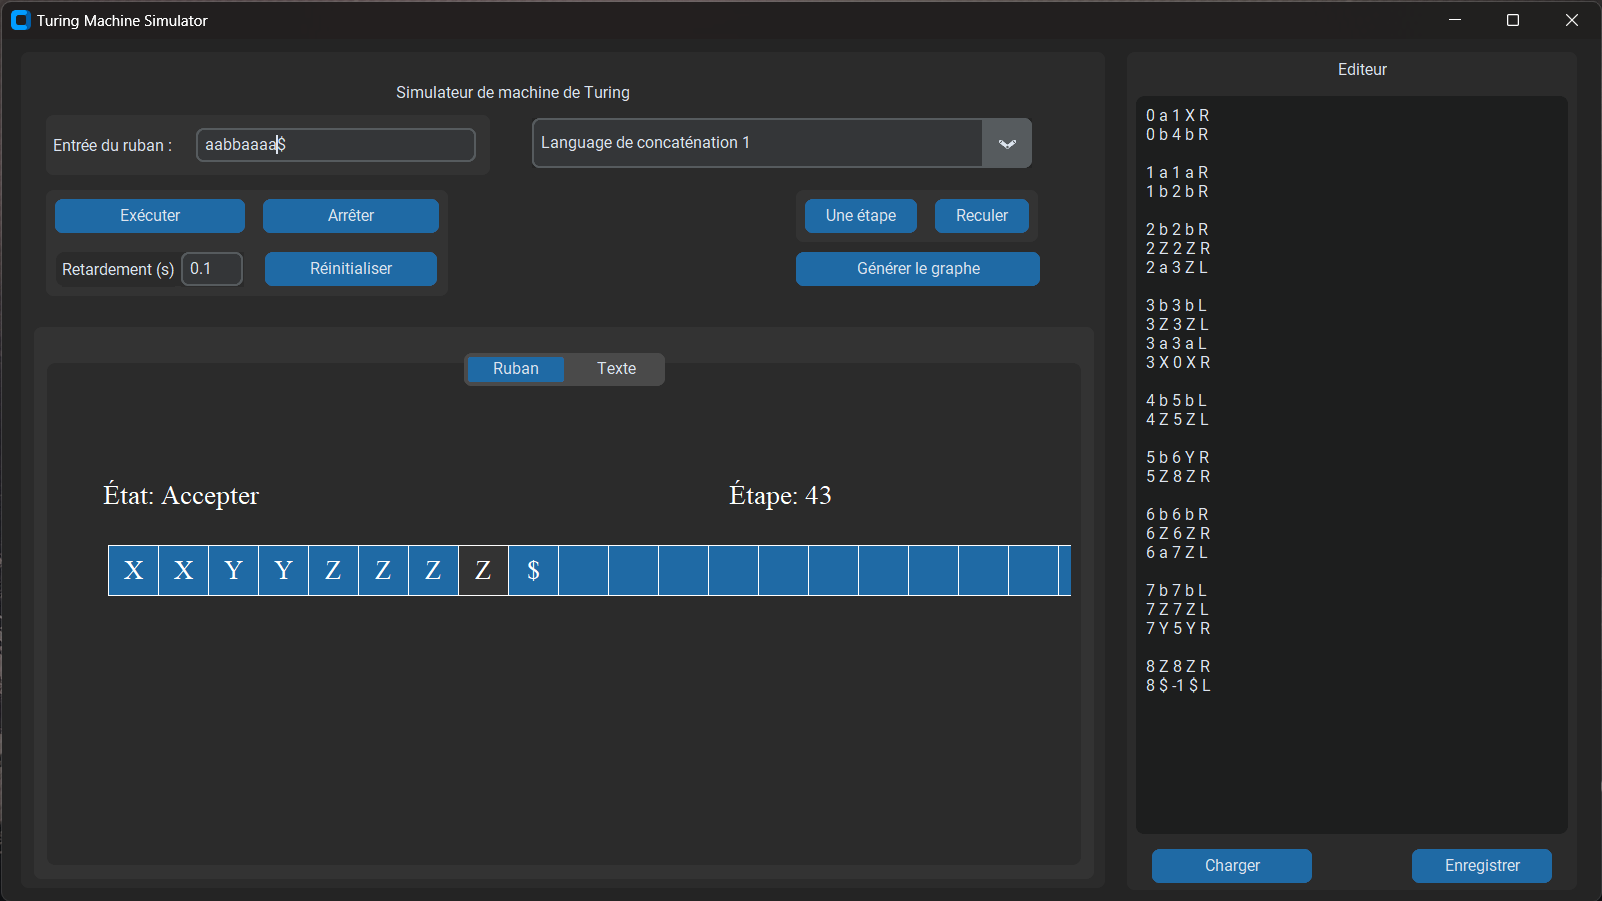
Task: Click the editor line '5 Z 8 Z R'
Action: (1178, 477)
